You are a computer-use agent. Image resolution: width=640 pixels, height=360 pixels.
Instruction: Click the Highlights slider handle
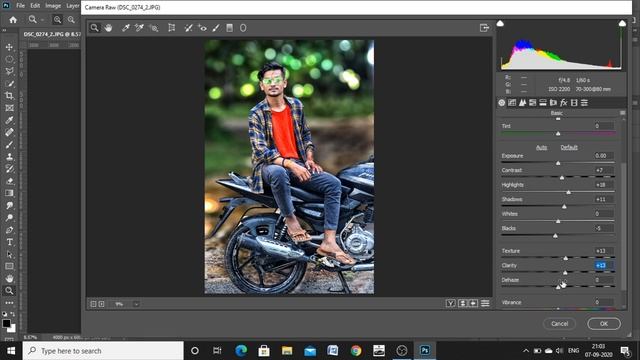569,192
